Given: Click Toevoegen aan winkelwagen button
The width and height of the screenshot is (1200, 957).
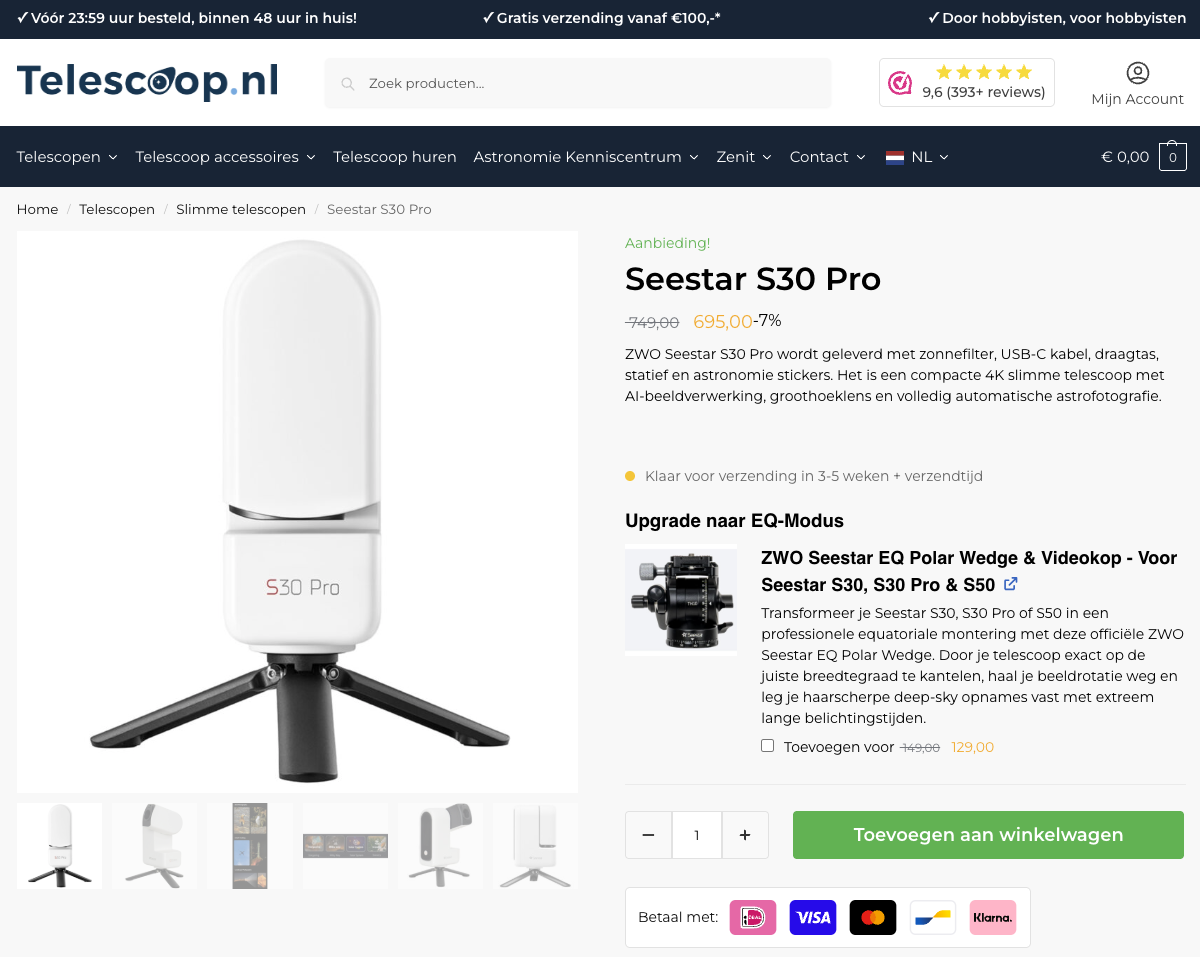Looking at the screenshot, I should coord(988,835).
